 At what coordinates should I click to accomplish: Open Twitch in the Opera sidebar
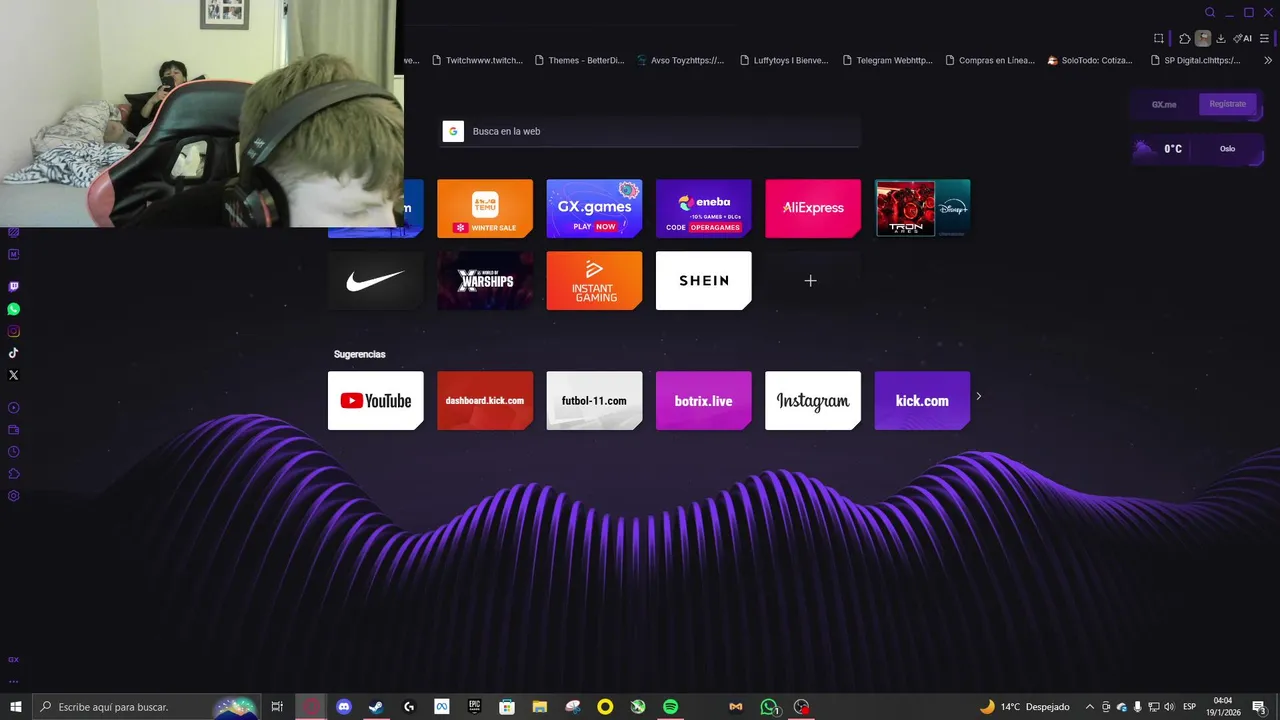pos(13,287)
